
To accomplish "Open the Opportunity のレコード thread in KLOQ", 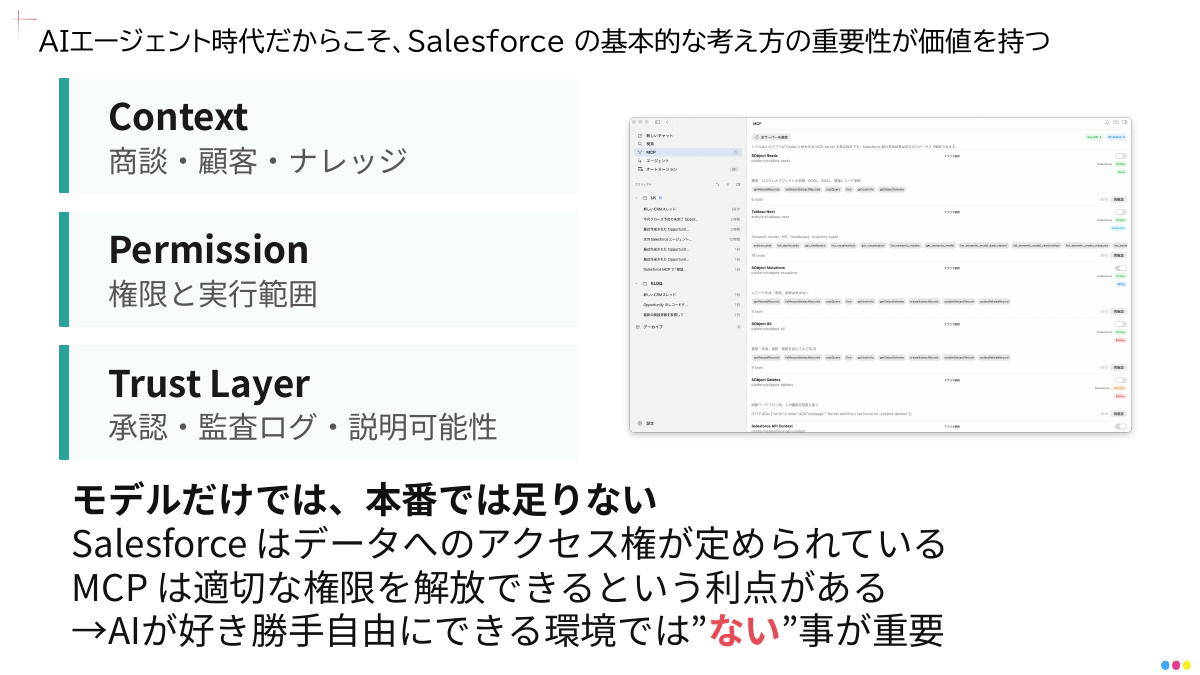I will tap(688, 305).
